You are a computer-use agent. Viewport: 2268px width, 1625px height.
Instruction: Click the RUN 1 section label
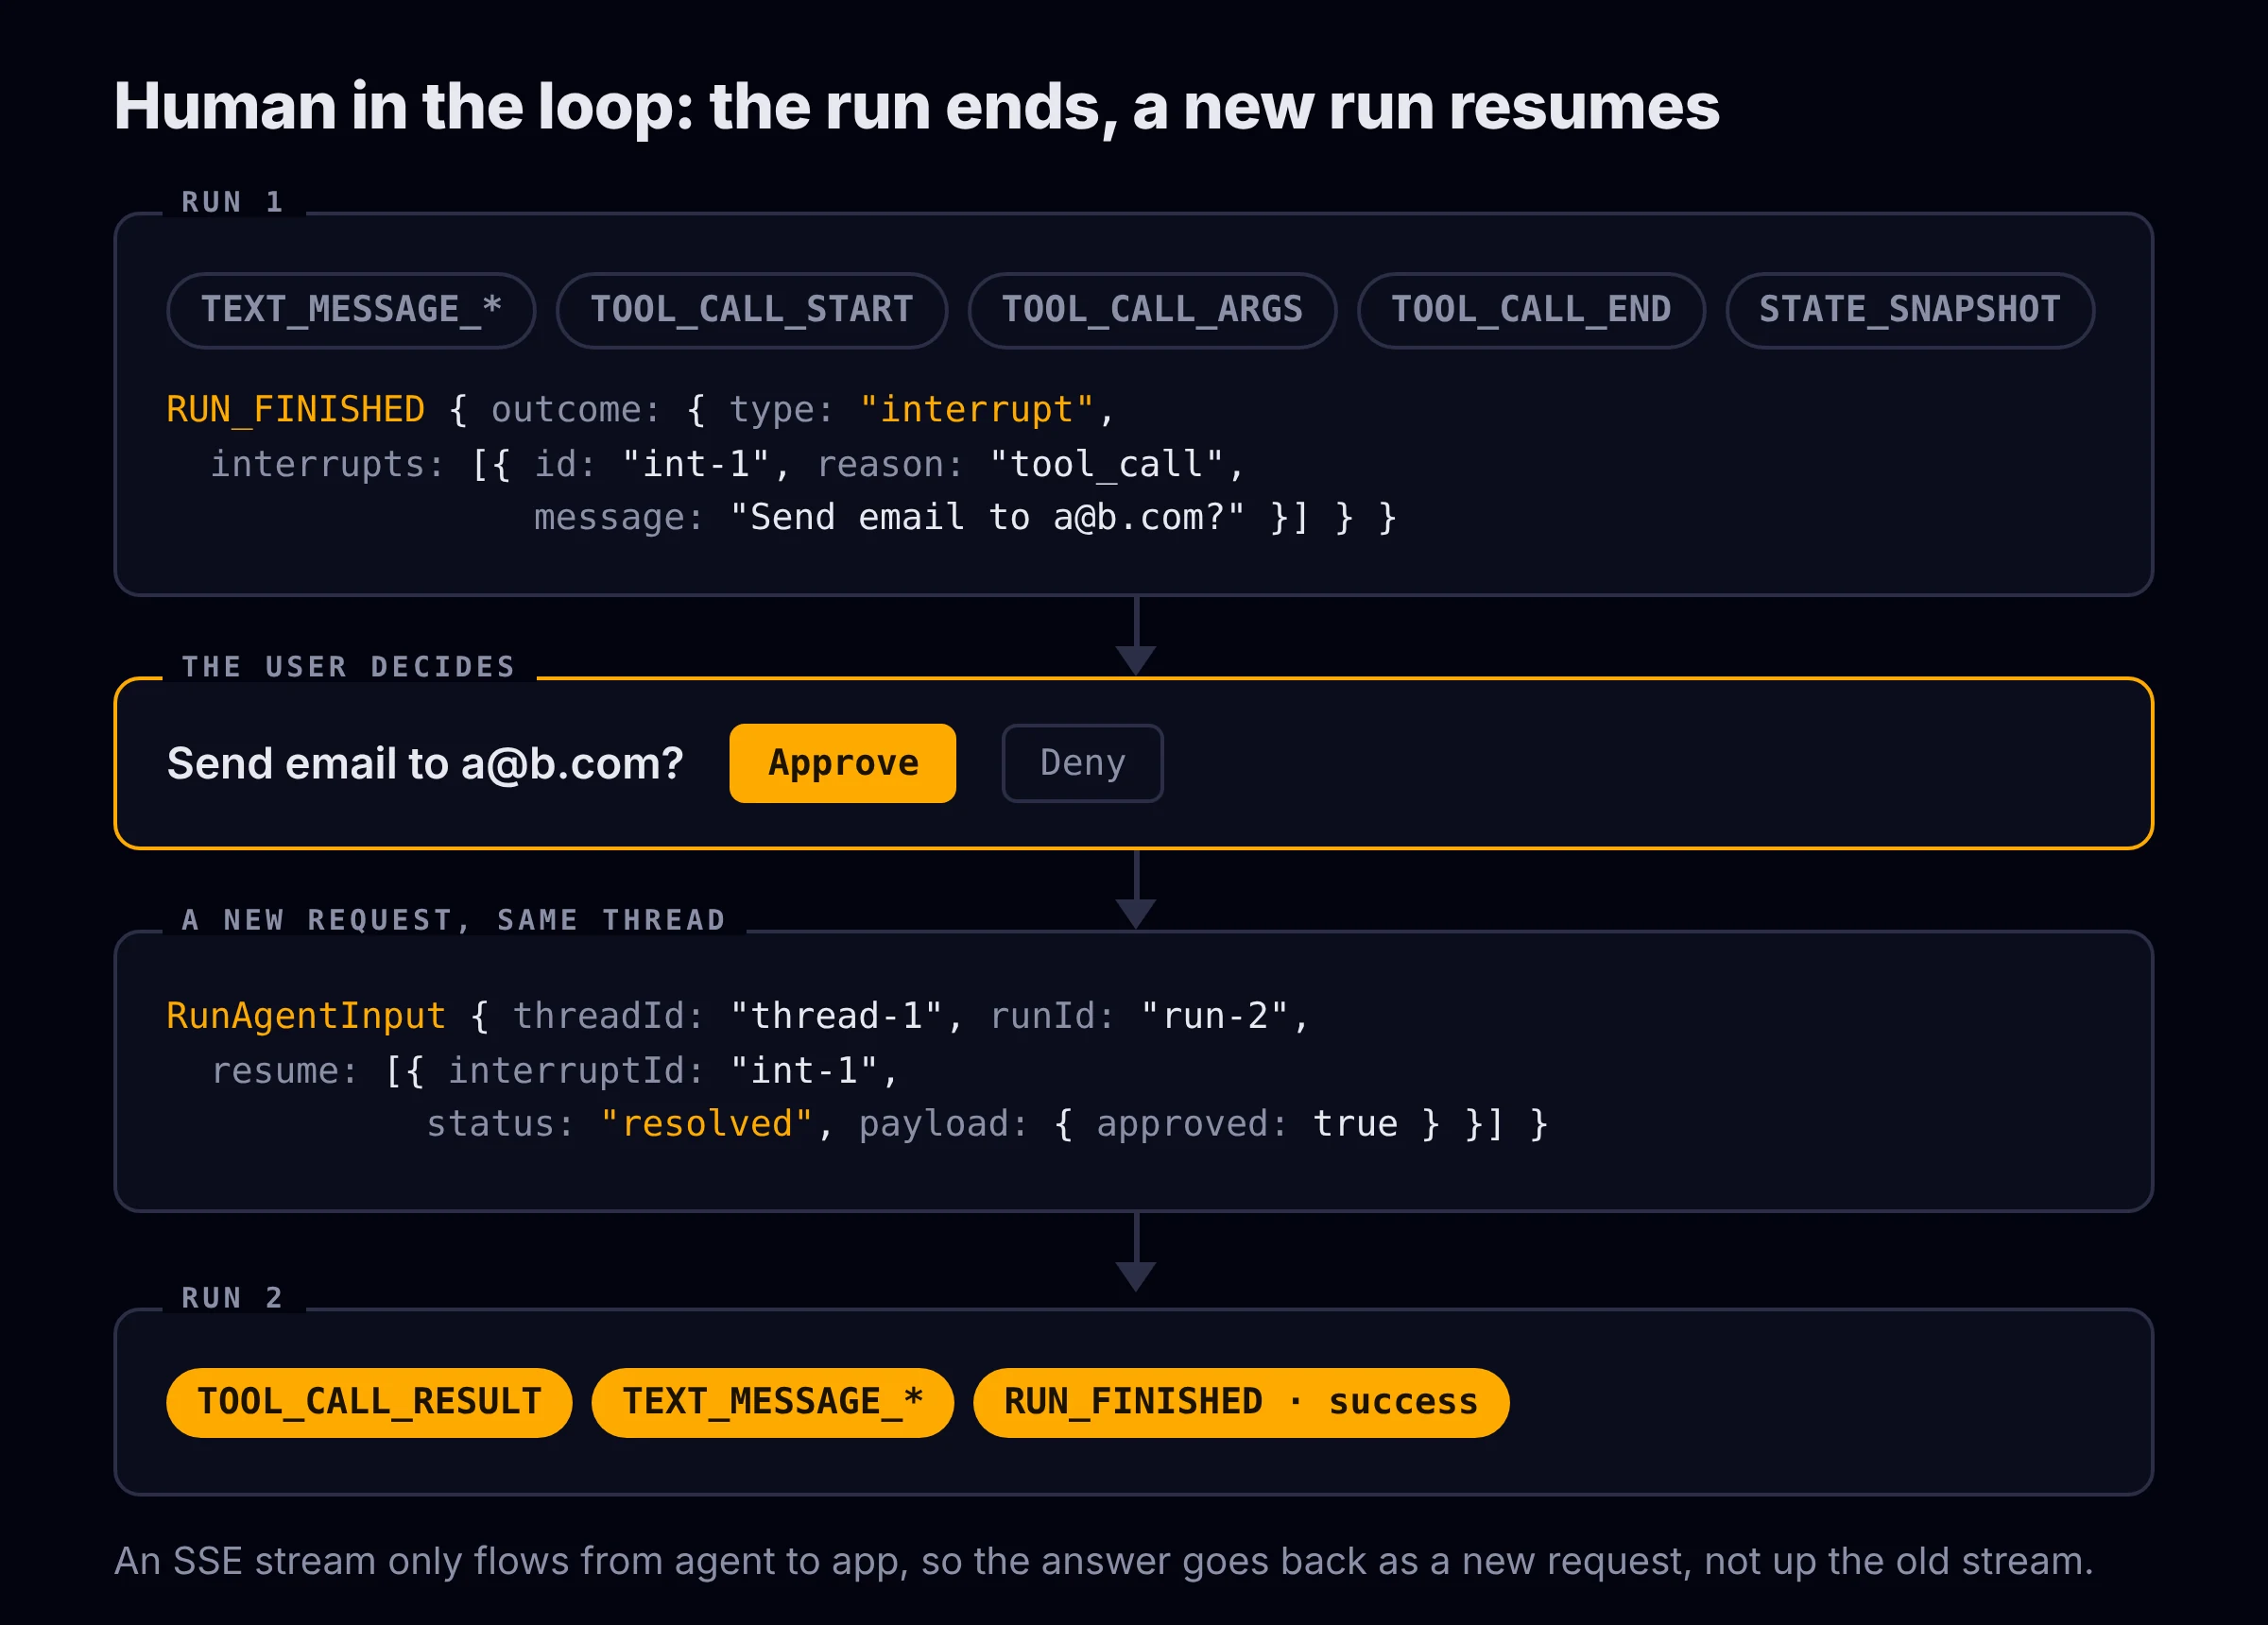pyautogui.click(x=233, y=202)
